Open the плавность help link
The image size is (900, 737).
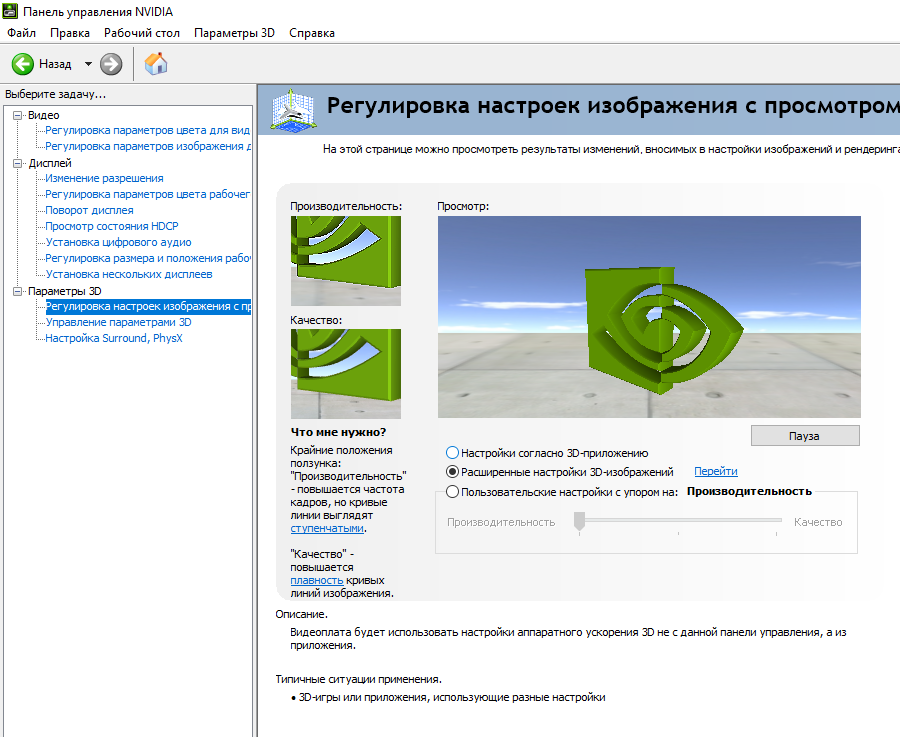click(317, 580)
